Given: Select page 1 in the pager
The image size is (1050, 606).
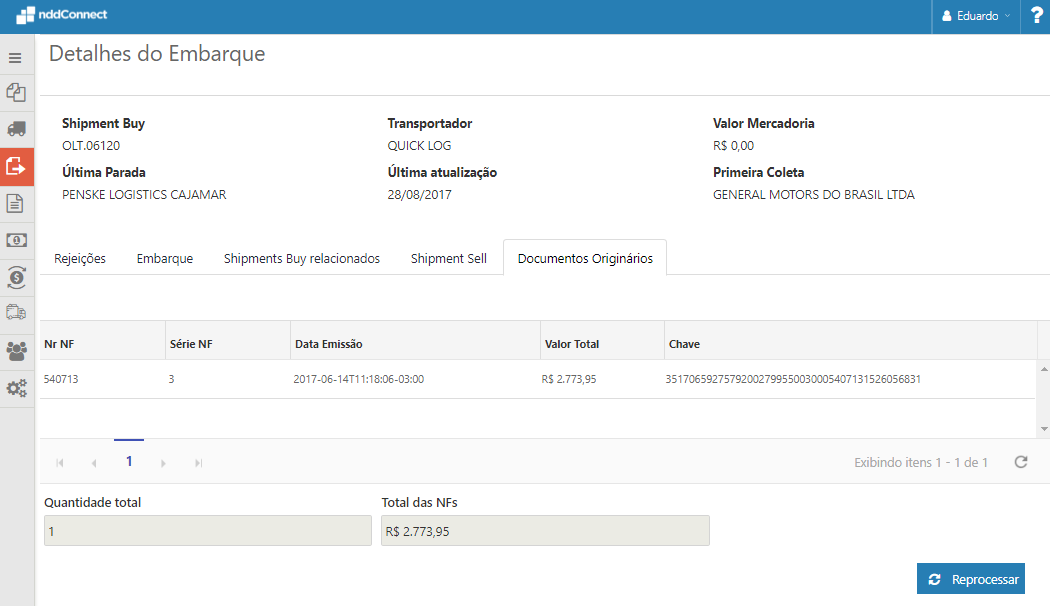Looking at the screenshot, I should (x=129, y=462).
